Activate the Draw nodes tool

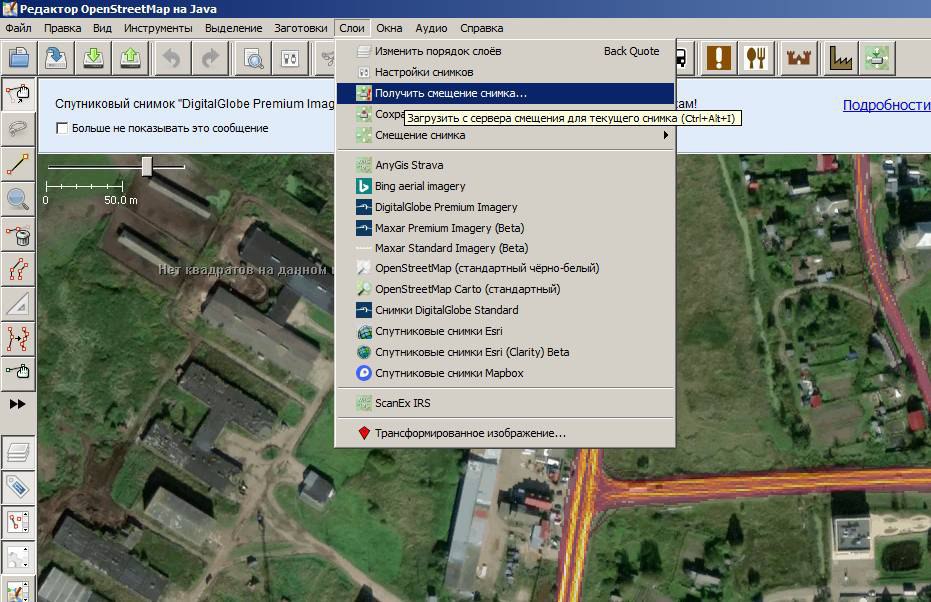coord(18,164)
